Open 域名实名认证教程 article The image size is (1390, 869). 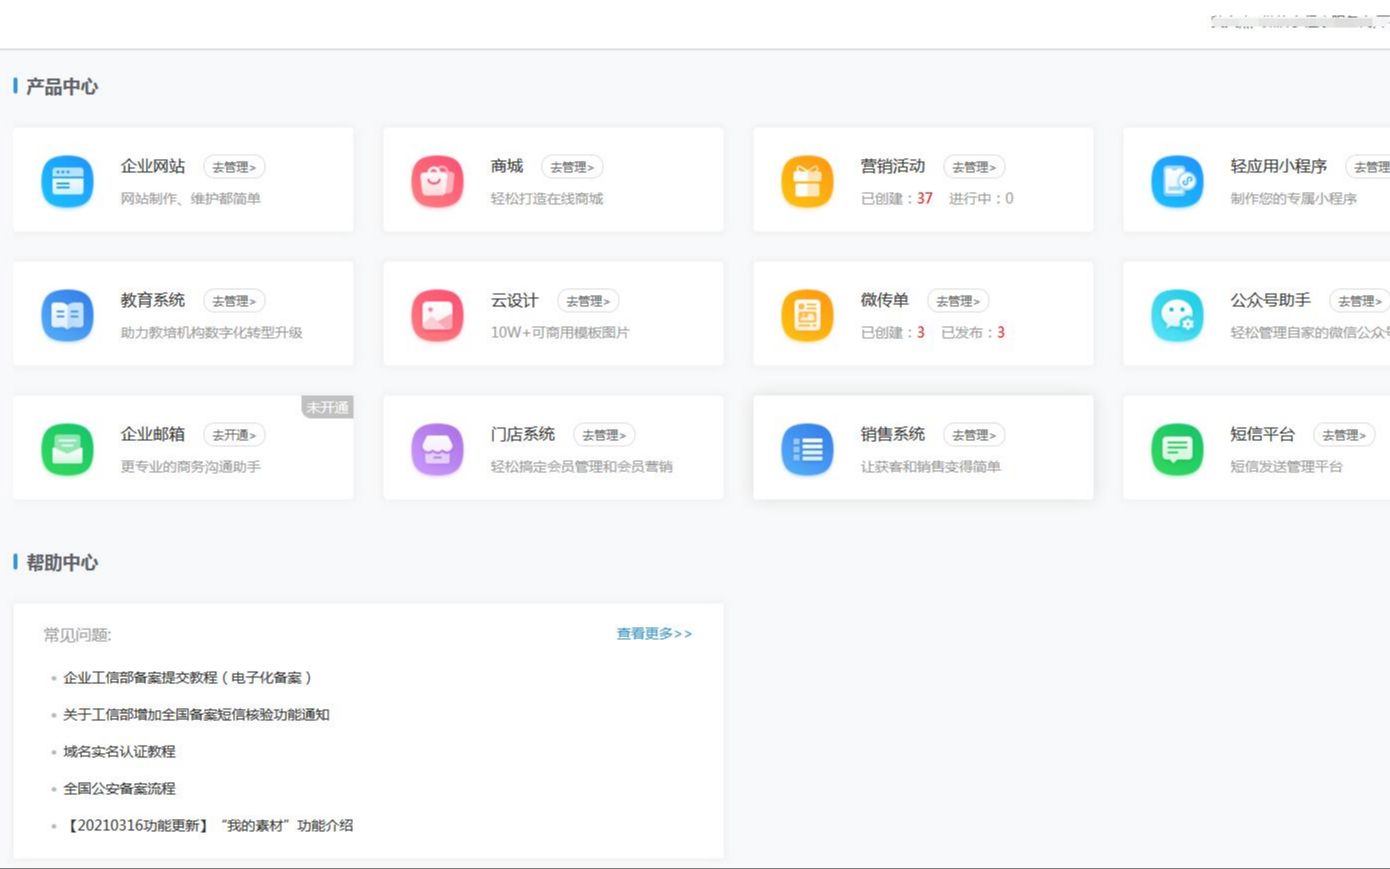[119, 752]
